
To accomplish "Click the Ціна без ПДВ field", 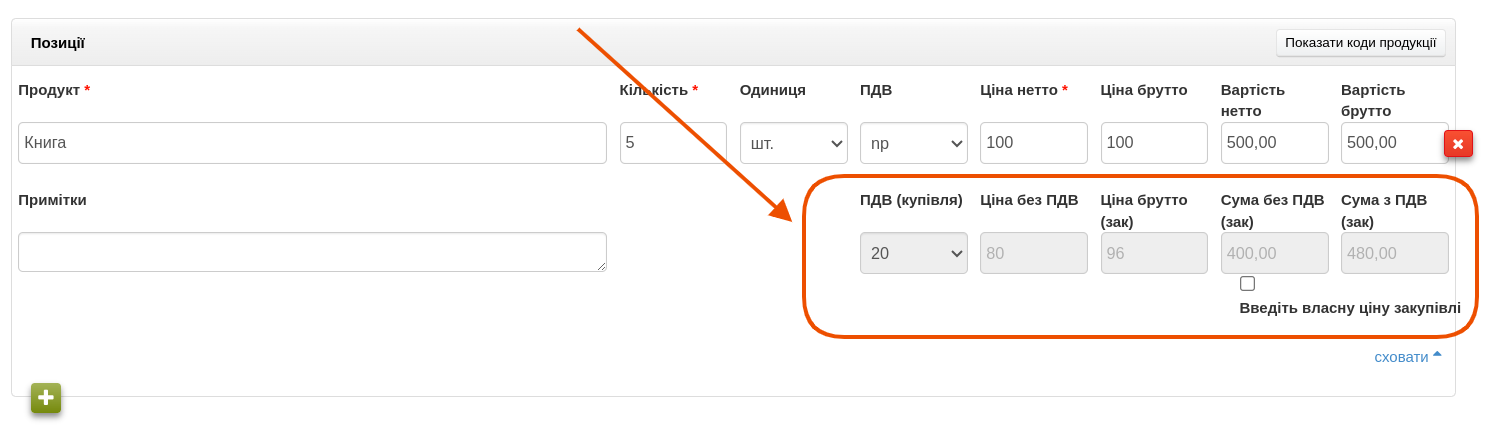I will [1033, 253].
